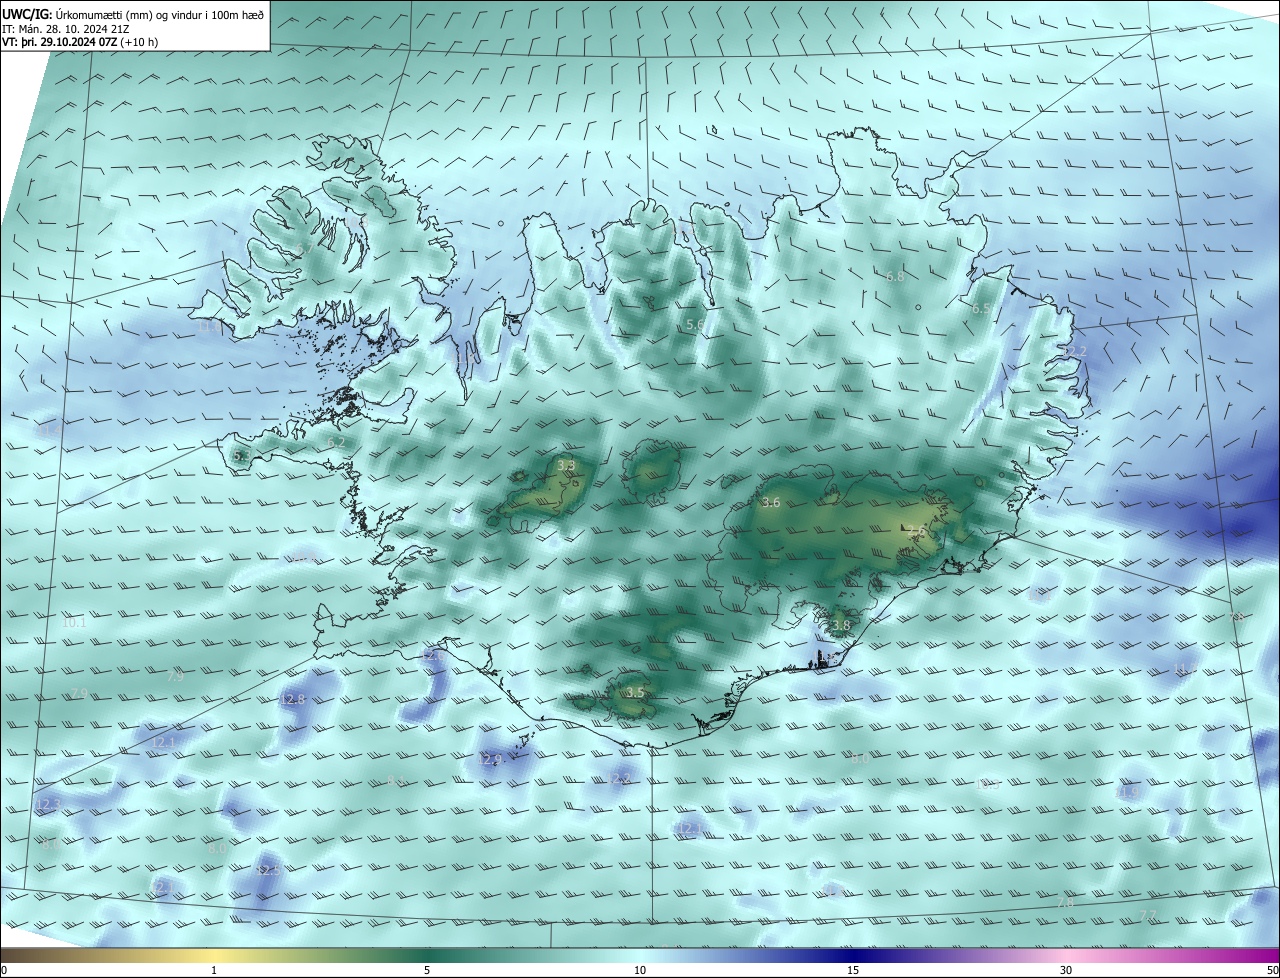
Task: Click the 5.6 value in north Iceland
Action: coord(695,325)
